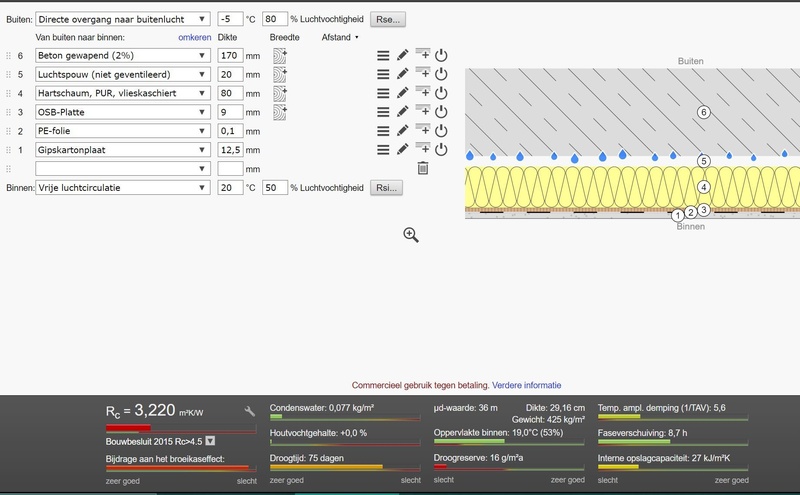This screenshot has height=495, width=800.
Task: Add wood structure to Luchtspouw layer
Action: (280, 75)
